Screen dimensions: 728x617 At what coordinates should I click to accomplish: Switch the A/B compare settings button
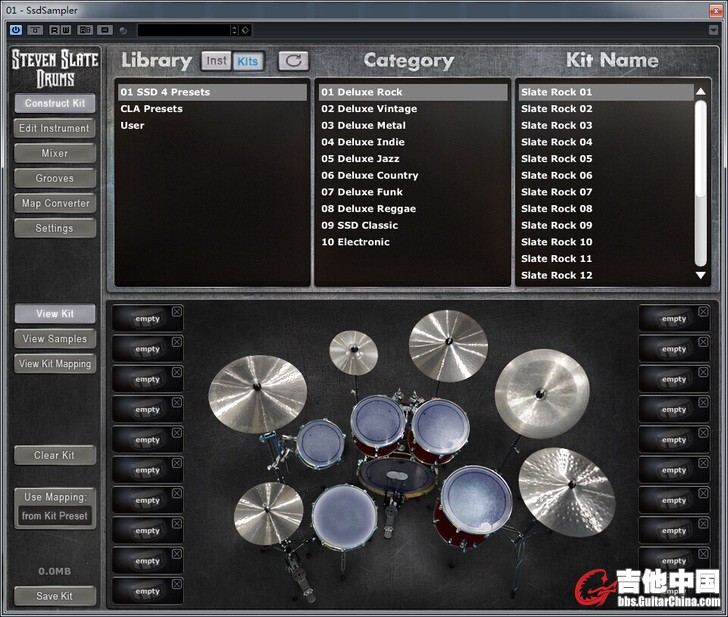tap(85, 30)
